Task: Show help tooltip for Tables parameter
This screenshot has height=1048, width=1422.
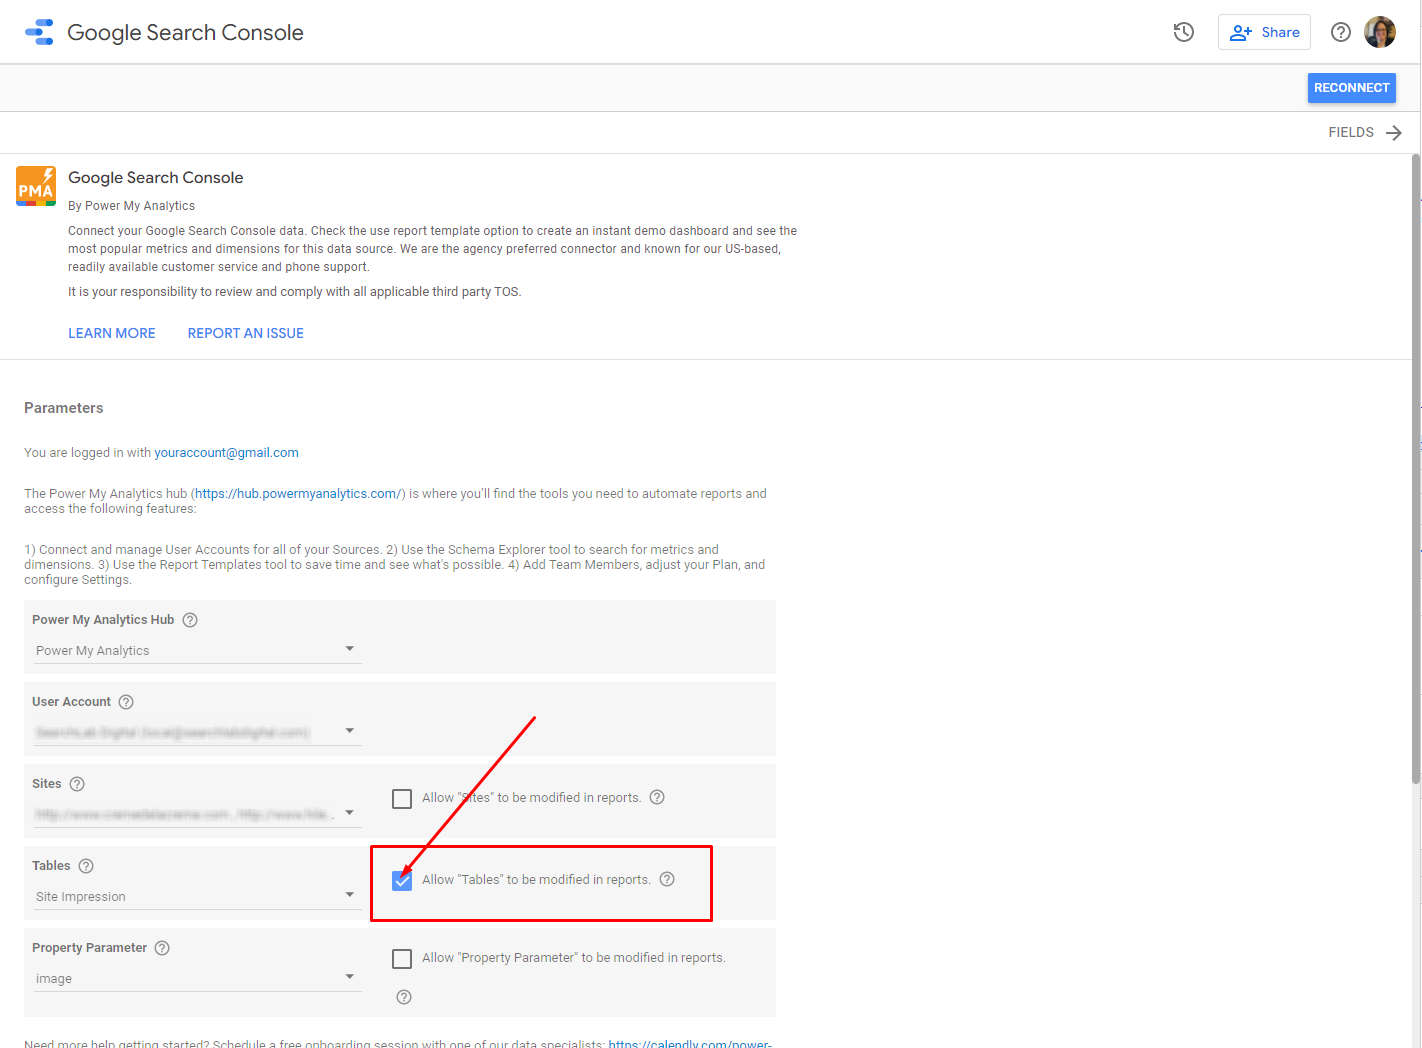Action: 86,866
